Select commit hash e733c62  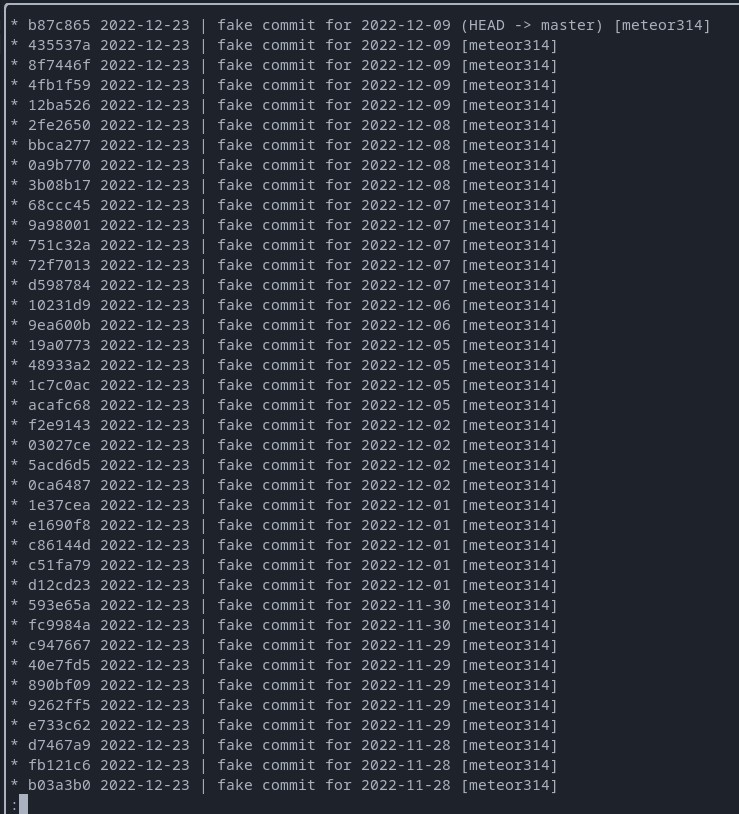click(x=59, y=725)
